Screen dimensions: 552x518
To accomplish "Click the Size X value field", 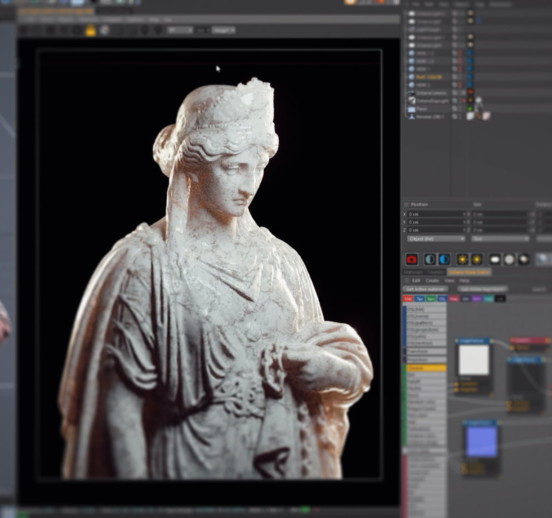I will 501,214.
